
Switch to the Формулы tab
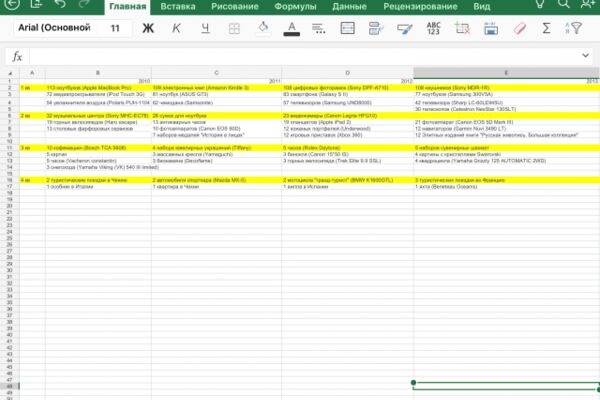pyautogui.click(x=295, y=7)
